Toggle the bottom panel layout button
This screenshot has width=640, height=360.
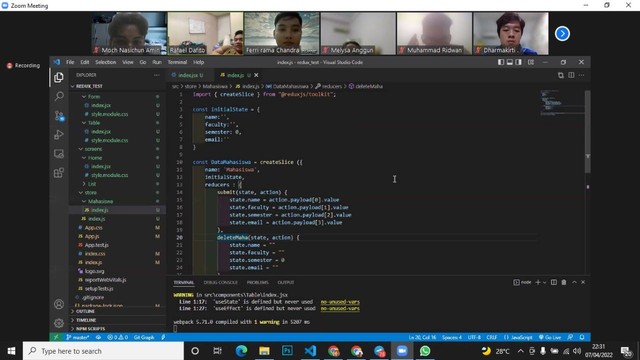coord(510,62)
